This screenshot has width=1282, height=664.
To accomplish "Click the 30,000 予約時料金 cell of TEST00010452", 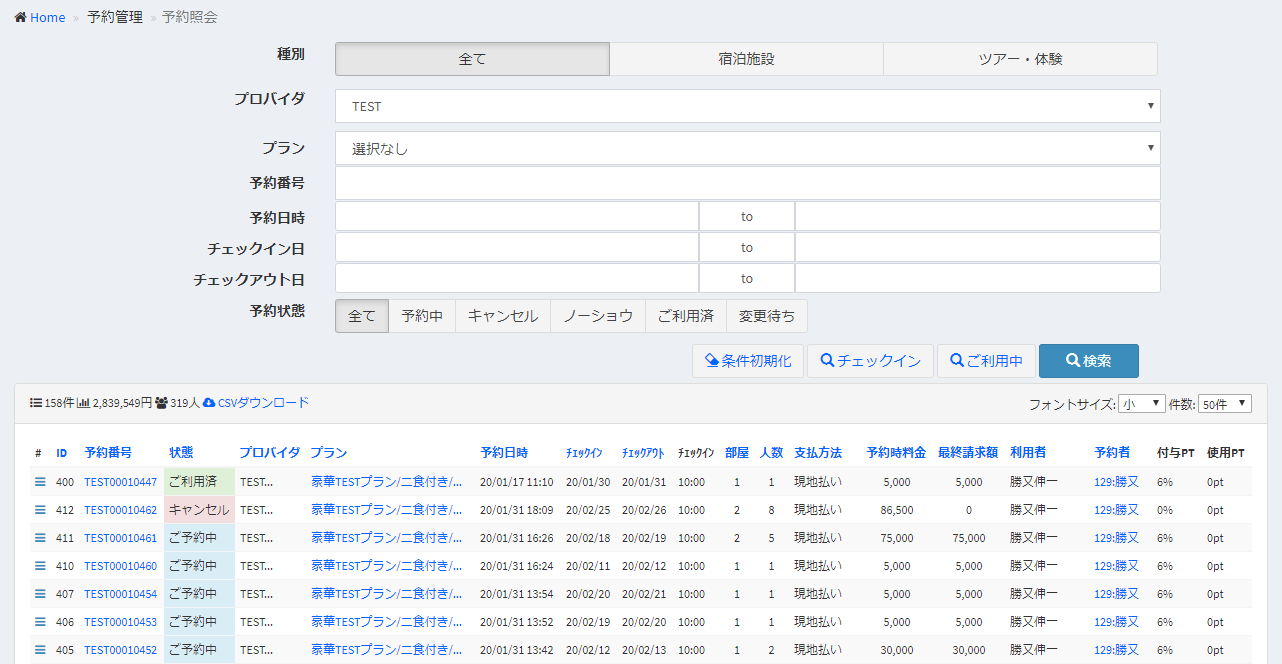I will pos(897,650).
